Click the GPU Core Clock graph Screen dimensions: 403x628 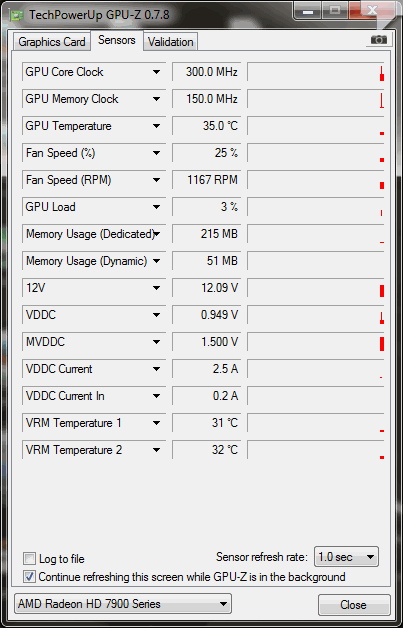[x=316, y=72]
